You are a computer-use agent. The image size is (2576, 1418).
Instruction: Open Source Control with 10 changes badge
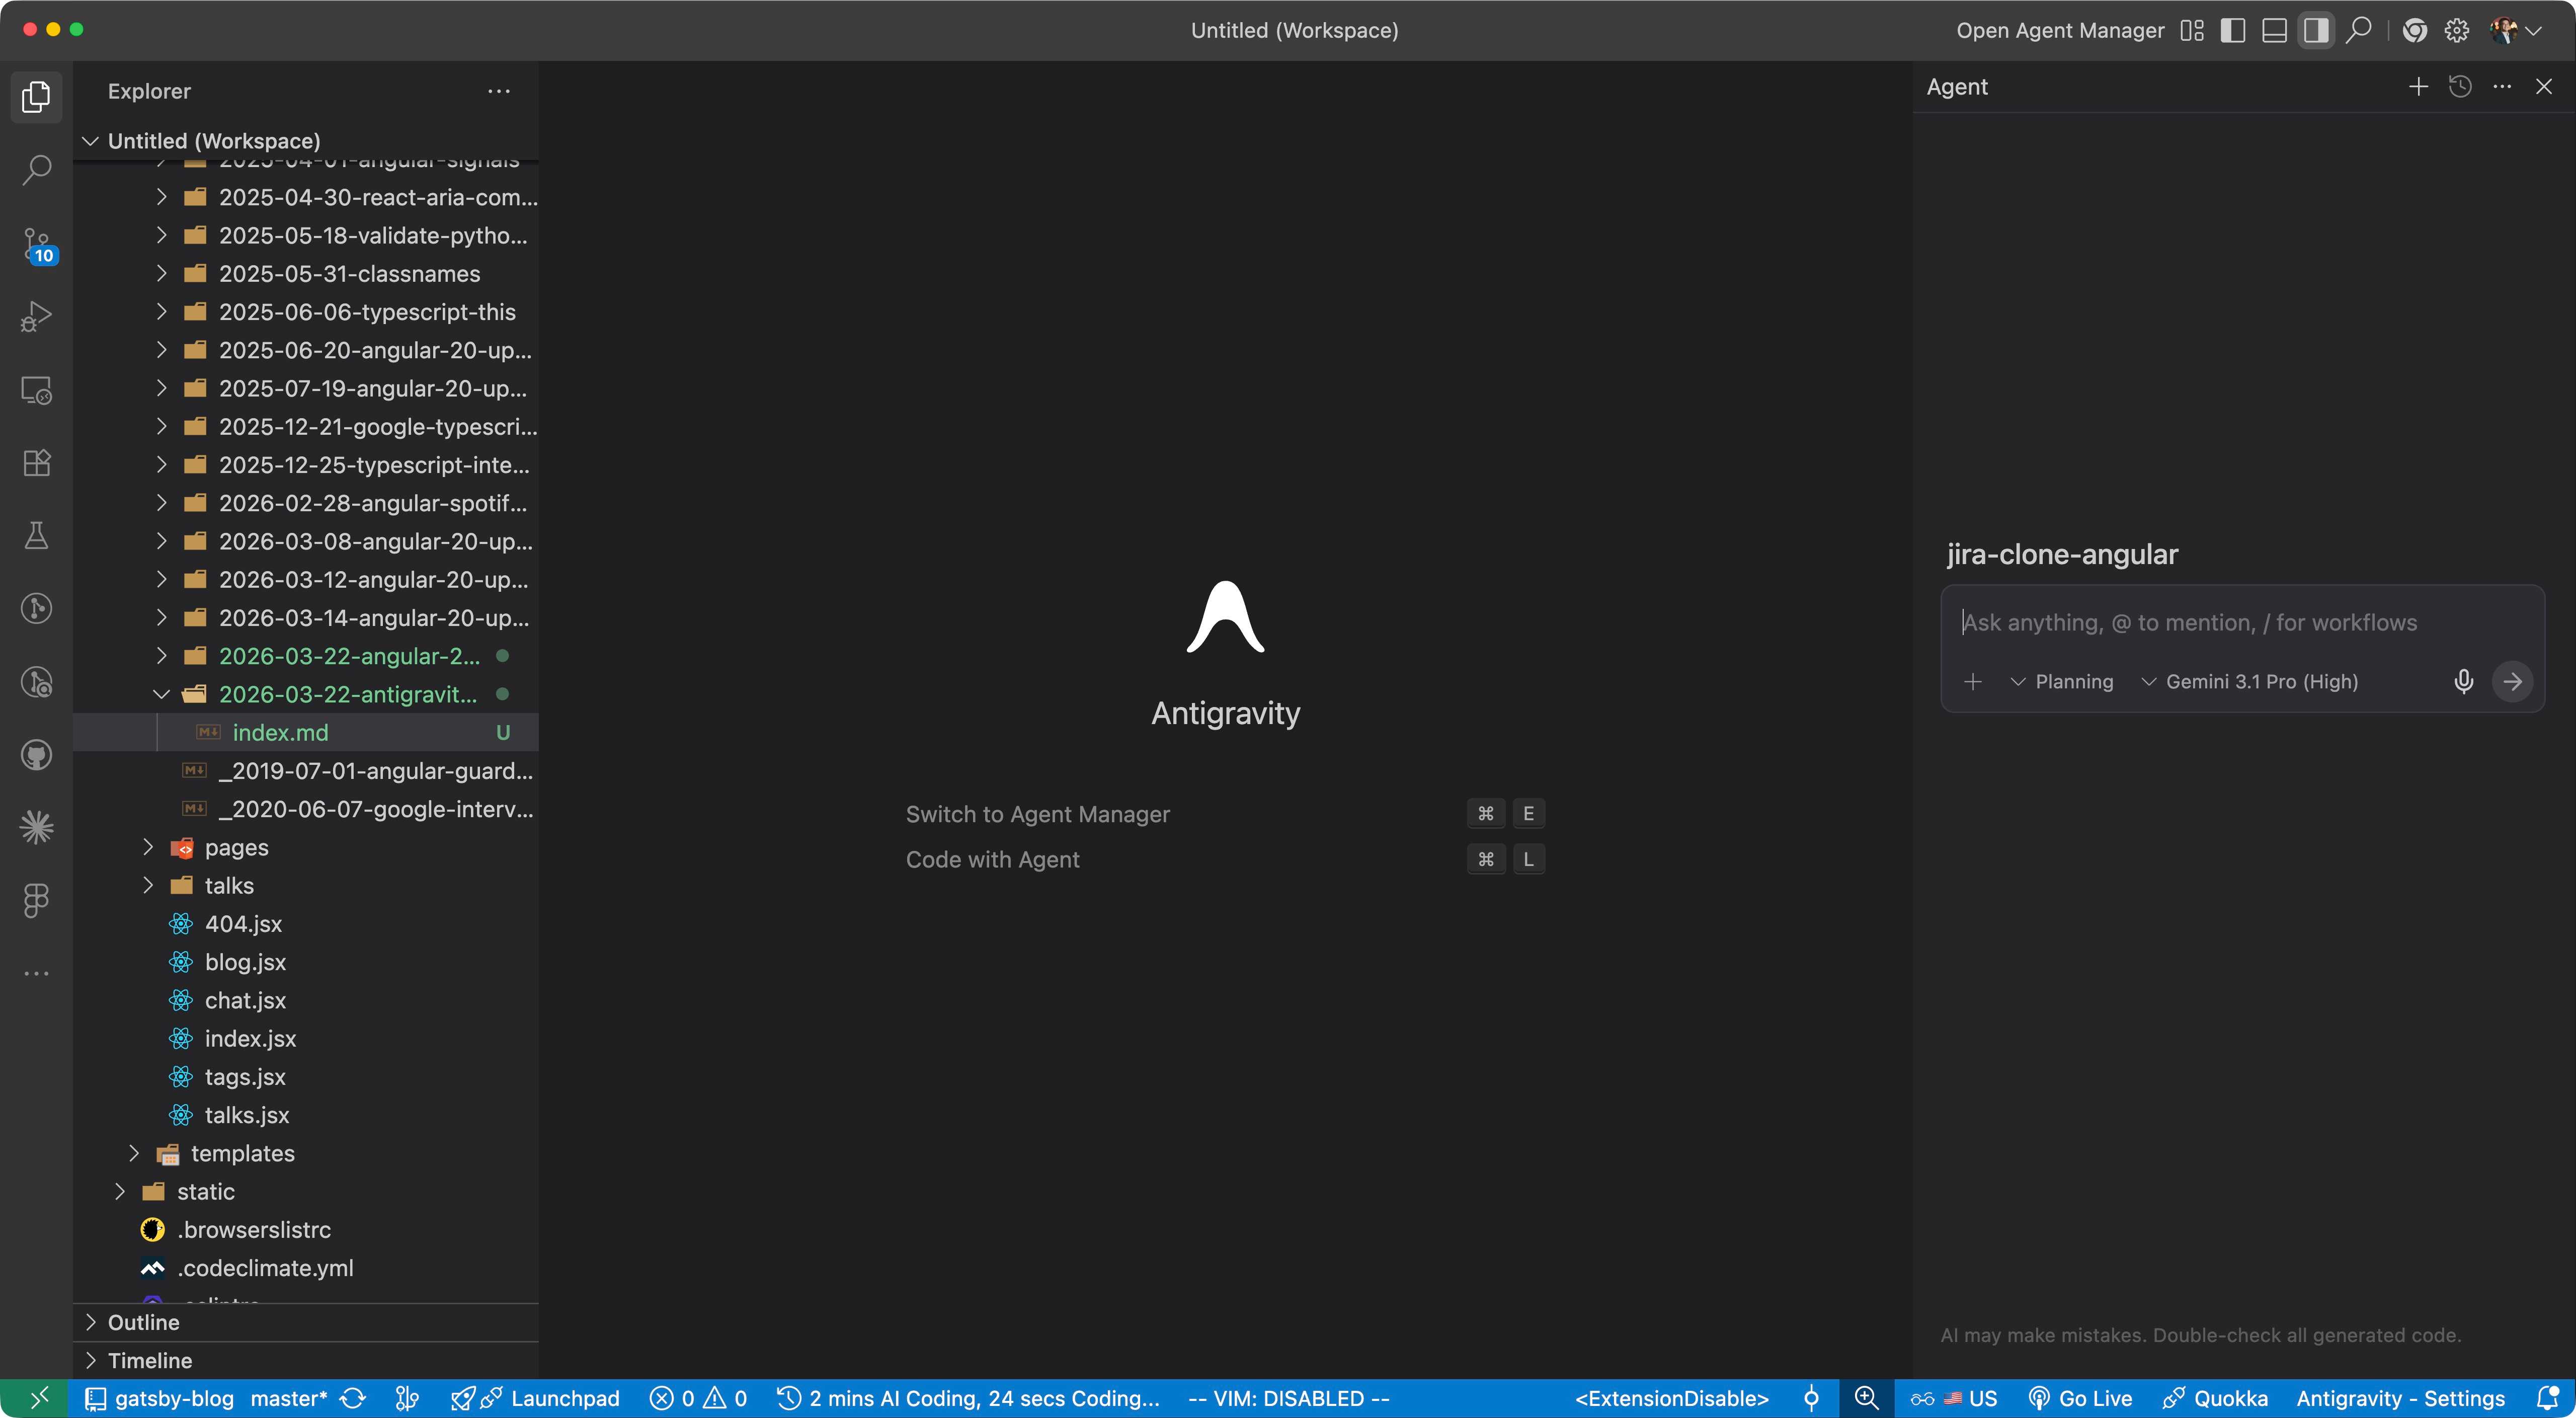coord(36,244)
